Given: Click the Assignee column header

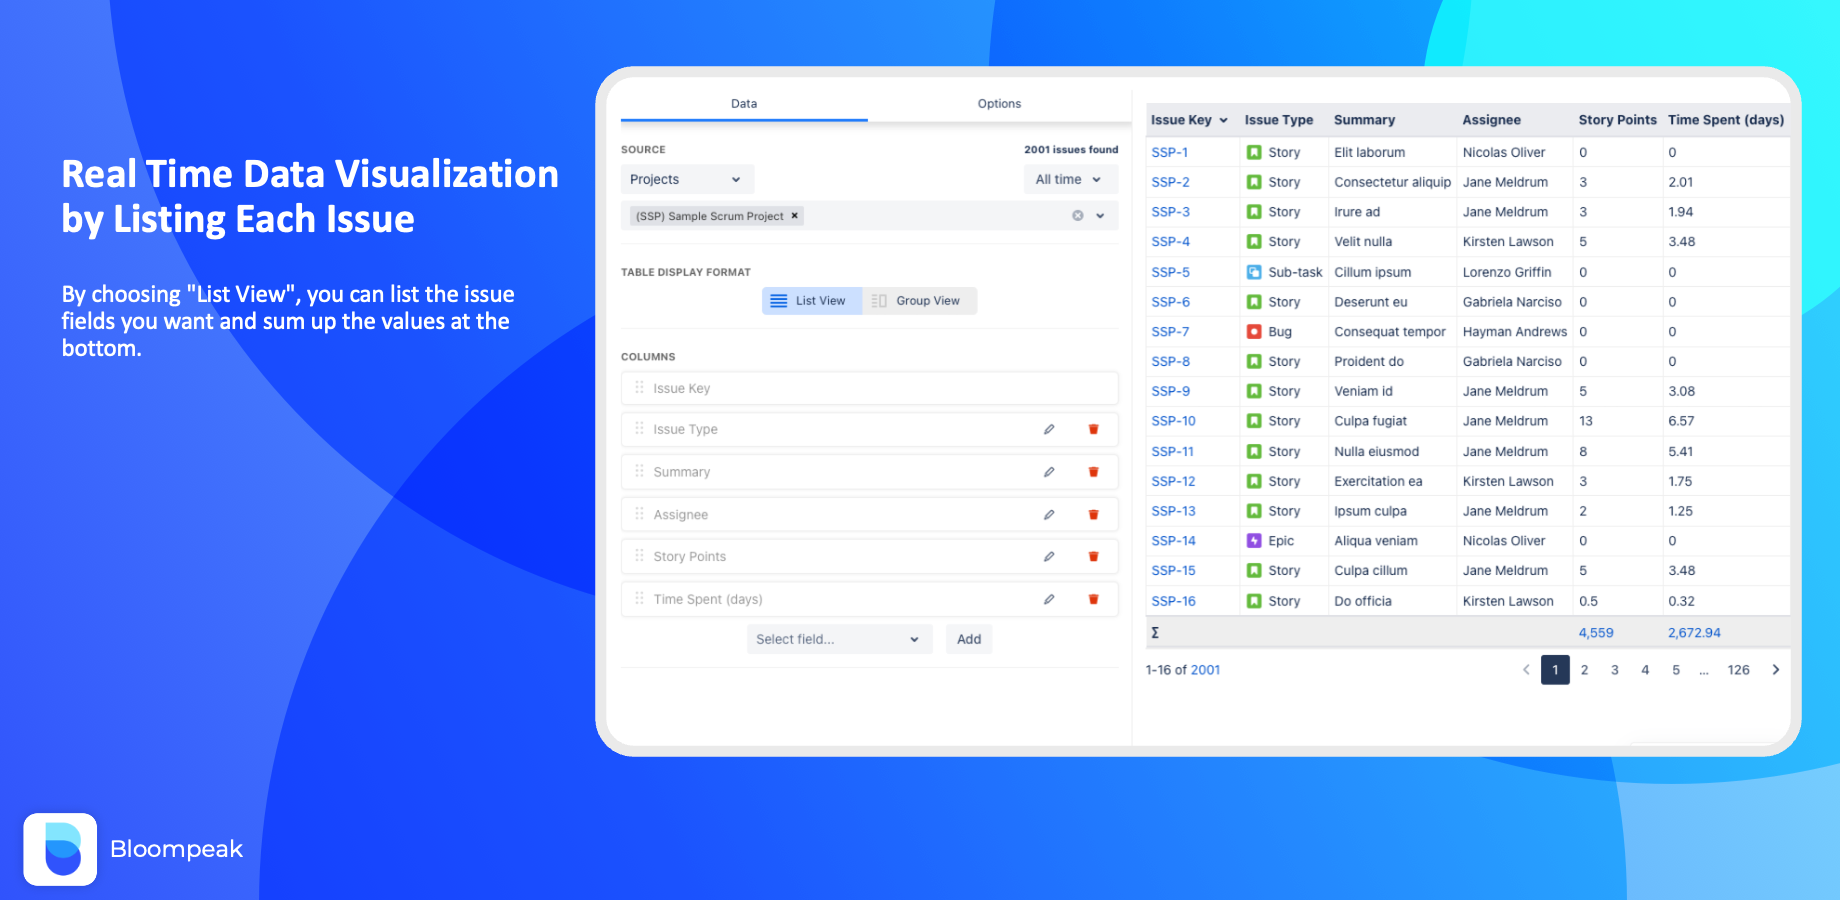Looking at the screenshot, I should (1491, 120).
